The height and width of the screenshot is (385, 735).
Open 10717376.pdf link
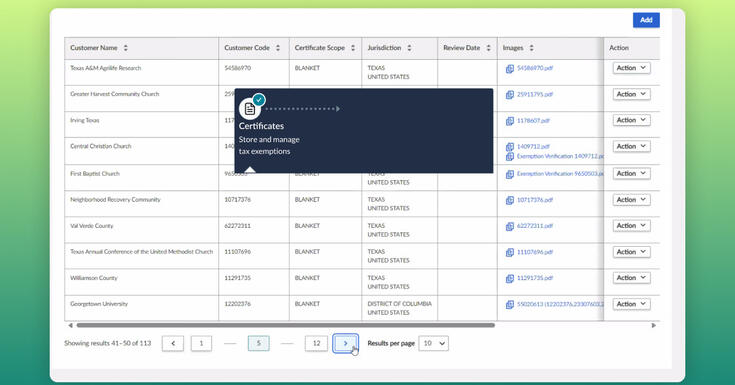coord(535,200)
